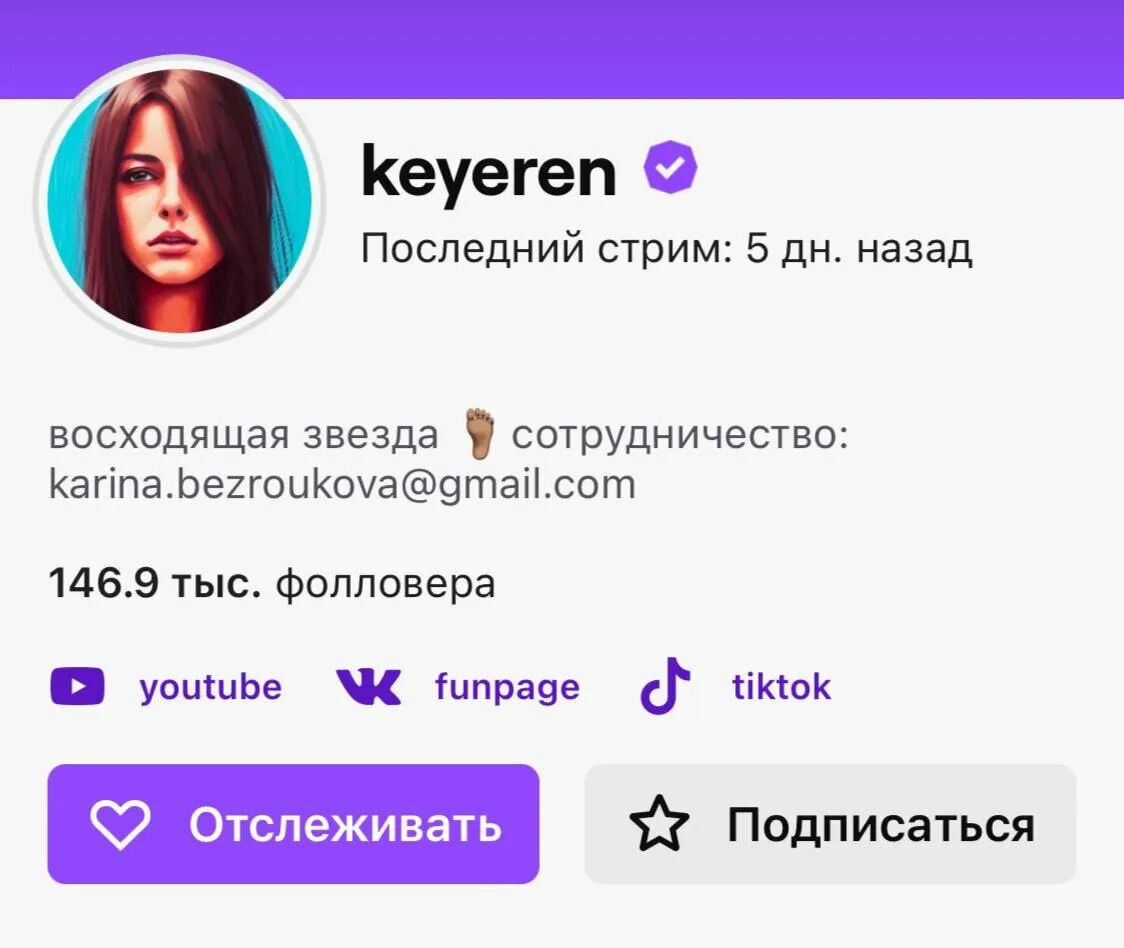Click the 'Последний стрим: 5 дн. назад' text
The image size is (1124, 948).
(x=666, y=249)
